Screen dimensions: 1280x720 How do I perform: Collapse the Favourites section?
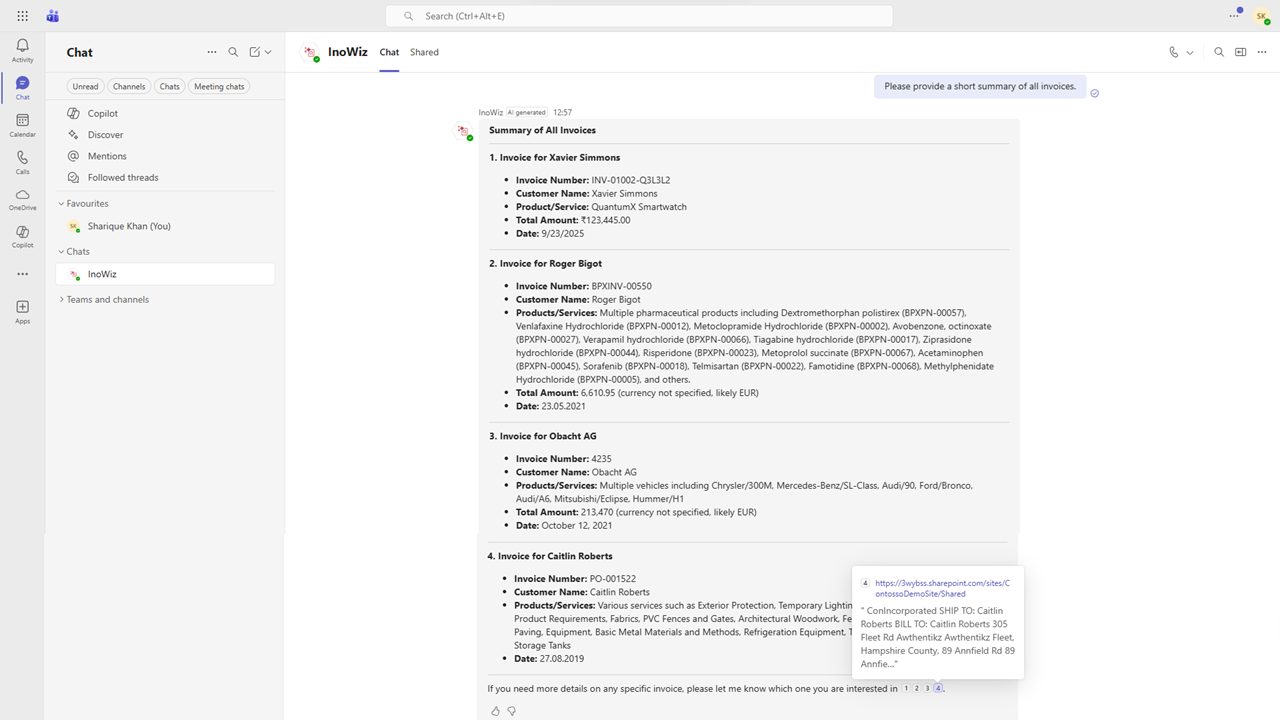point(62,203)
